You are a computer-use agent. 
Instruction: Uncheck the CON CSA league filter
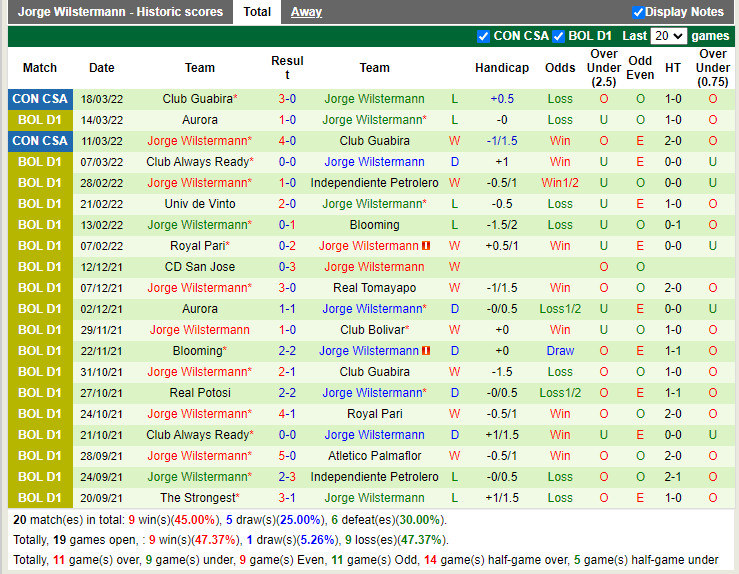[483, 36]
